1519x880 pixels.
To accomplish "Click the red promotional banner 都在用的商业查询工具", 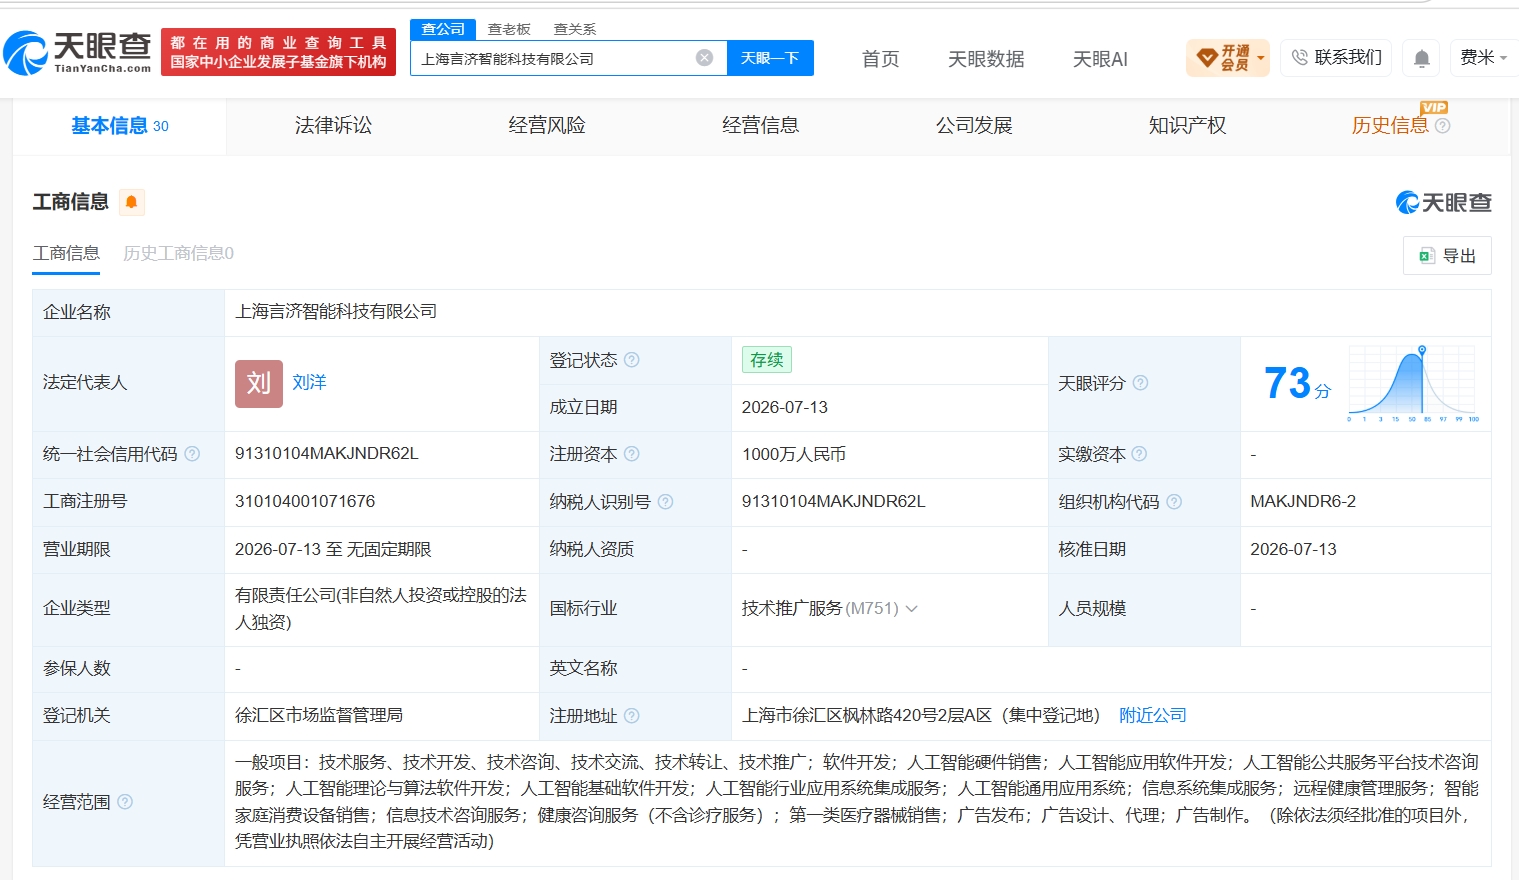I will coord(278,52).
